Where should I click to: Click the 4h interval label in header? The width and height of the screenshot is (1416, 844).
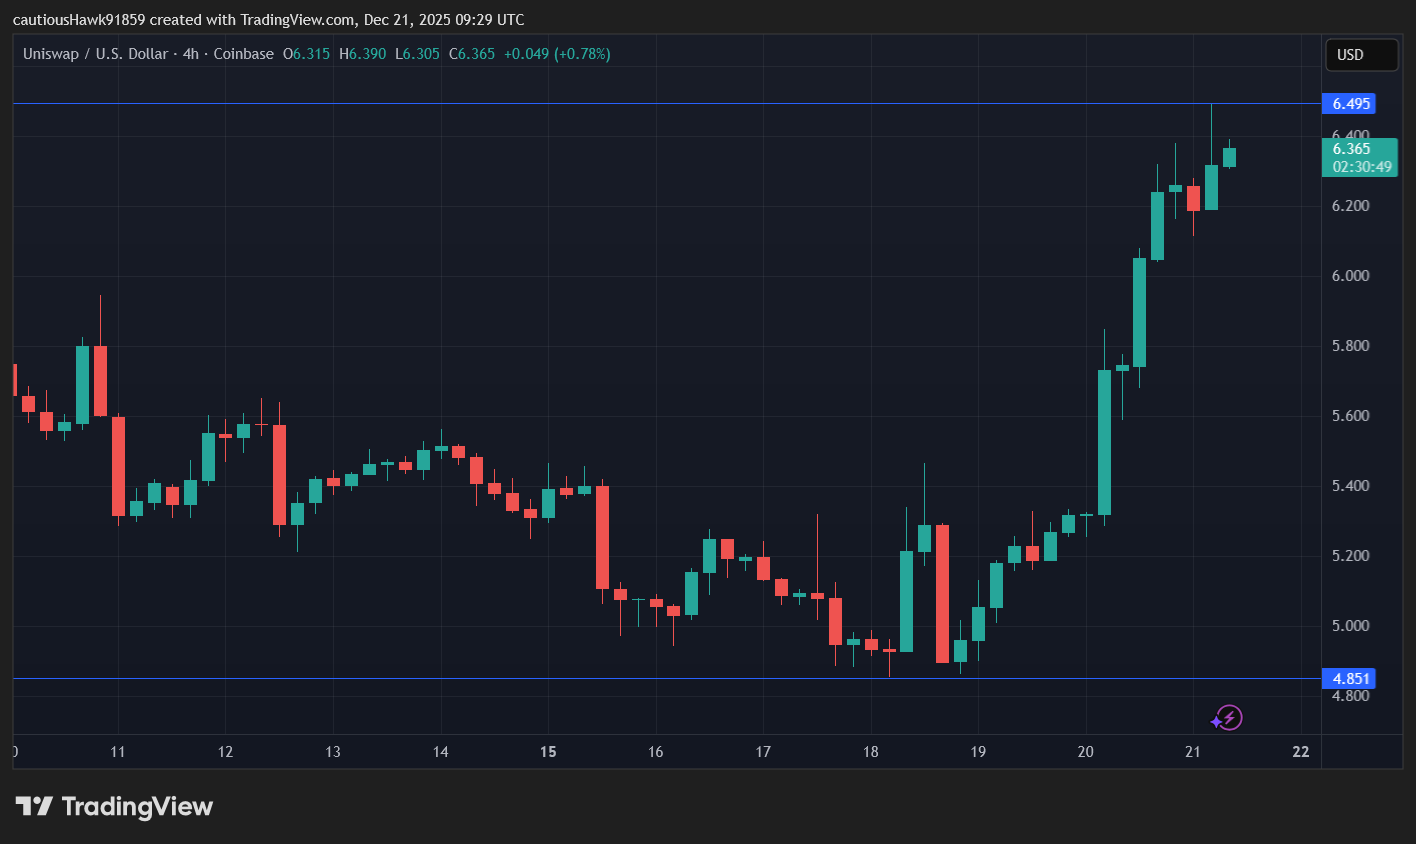(x=191, y=54)
